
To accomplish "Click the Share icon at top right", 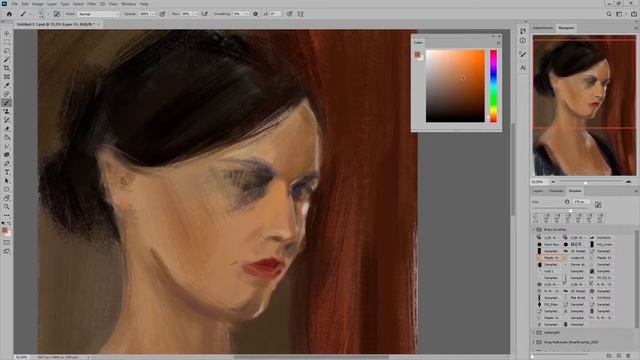I will (634, 14).
